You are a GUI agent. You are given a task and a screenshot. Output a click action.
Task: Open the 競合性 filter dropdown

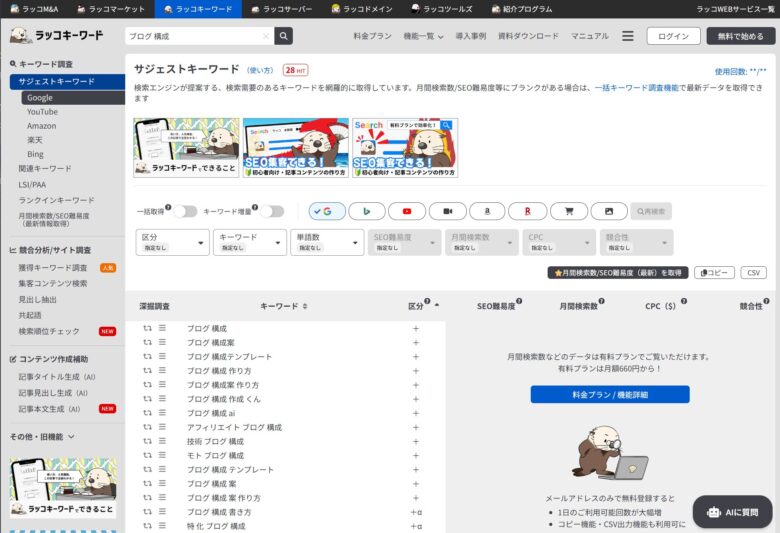pos(637,242)
